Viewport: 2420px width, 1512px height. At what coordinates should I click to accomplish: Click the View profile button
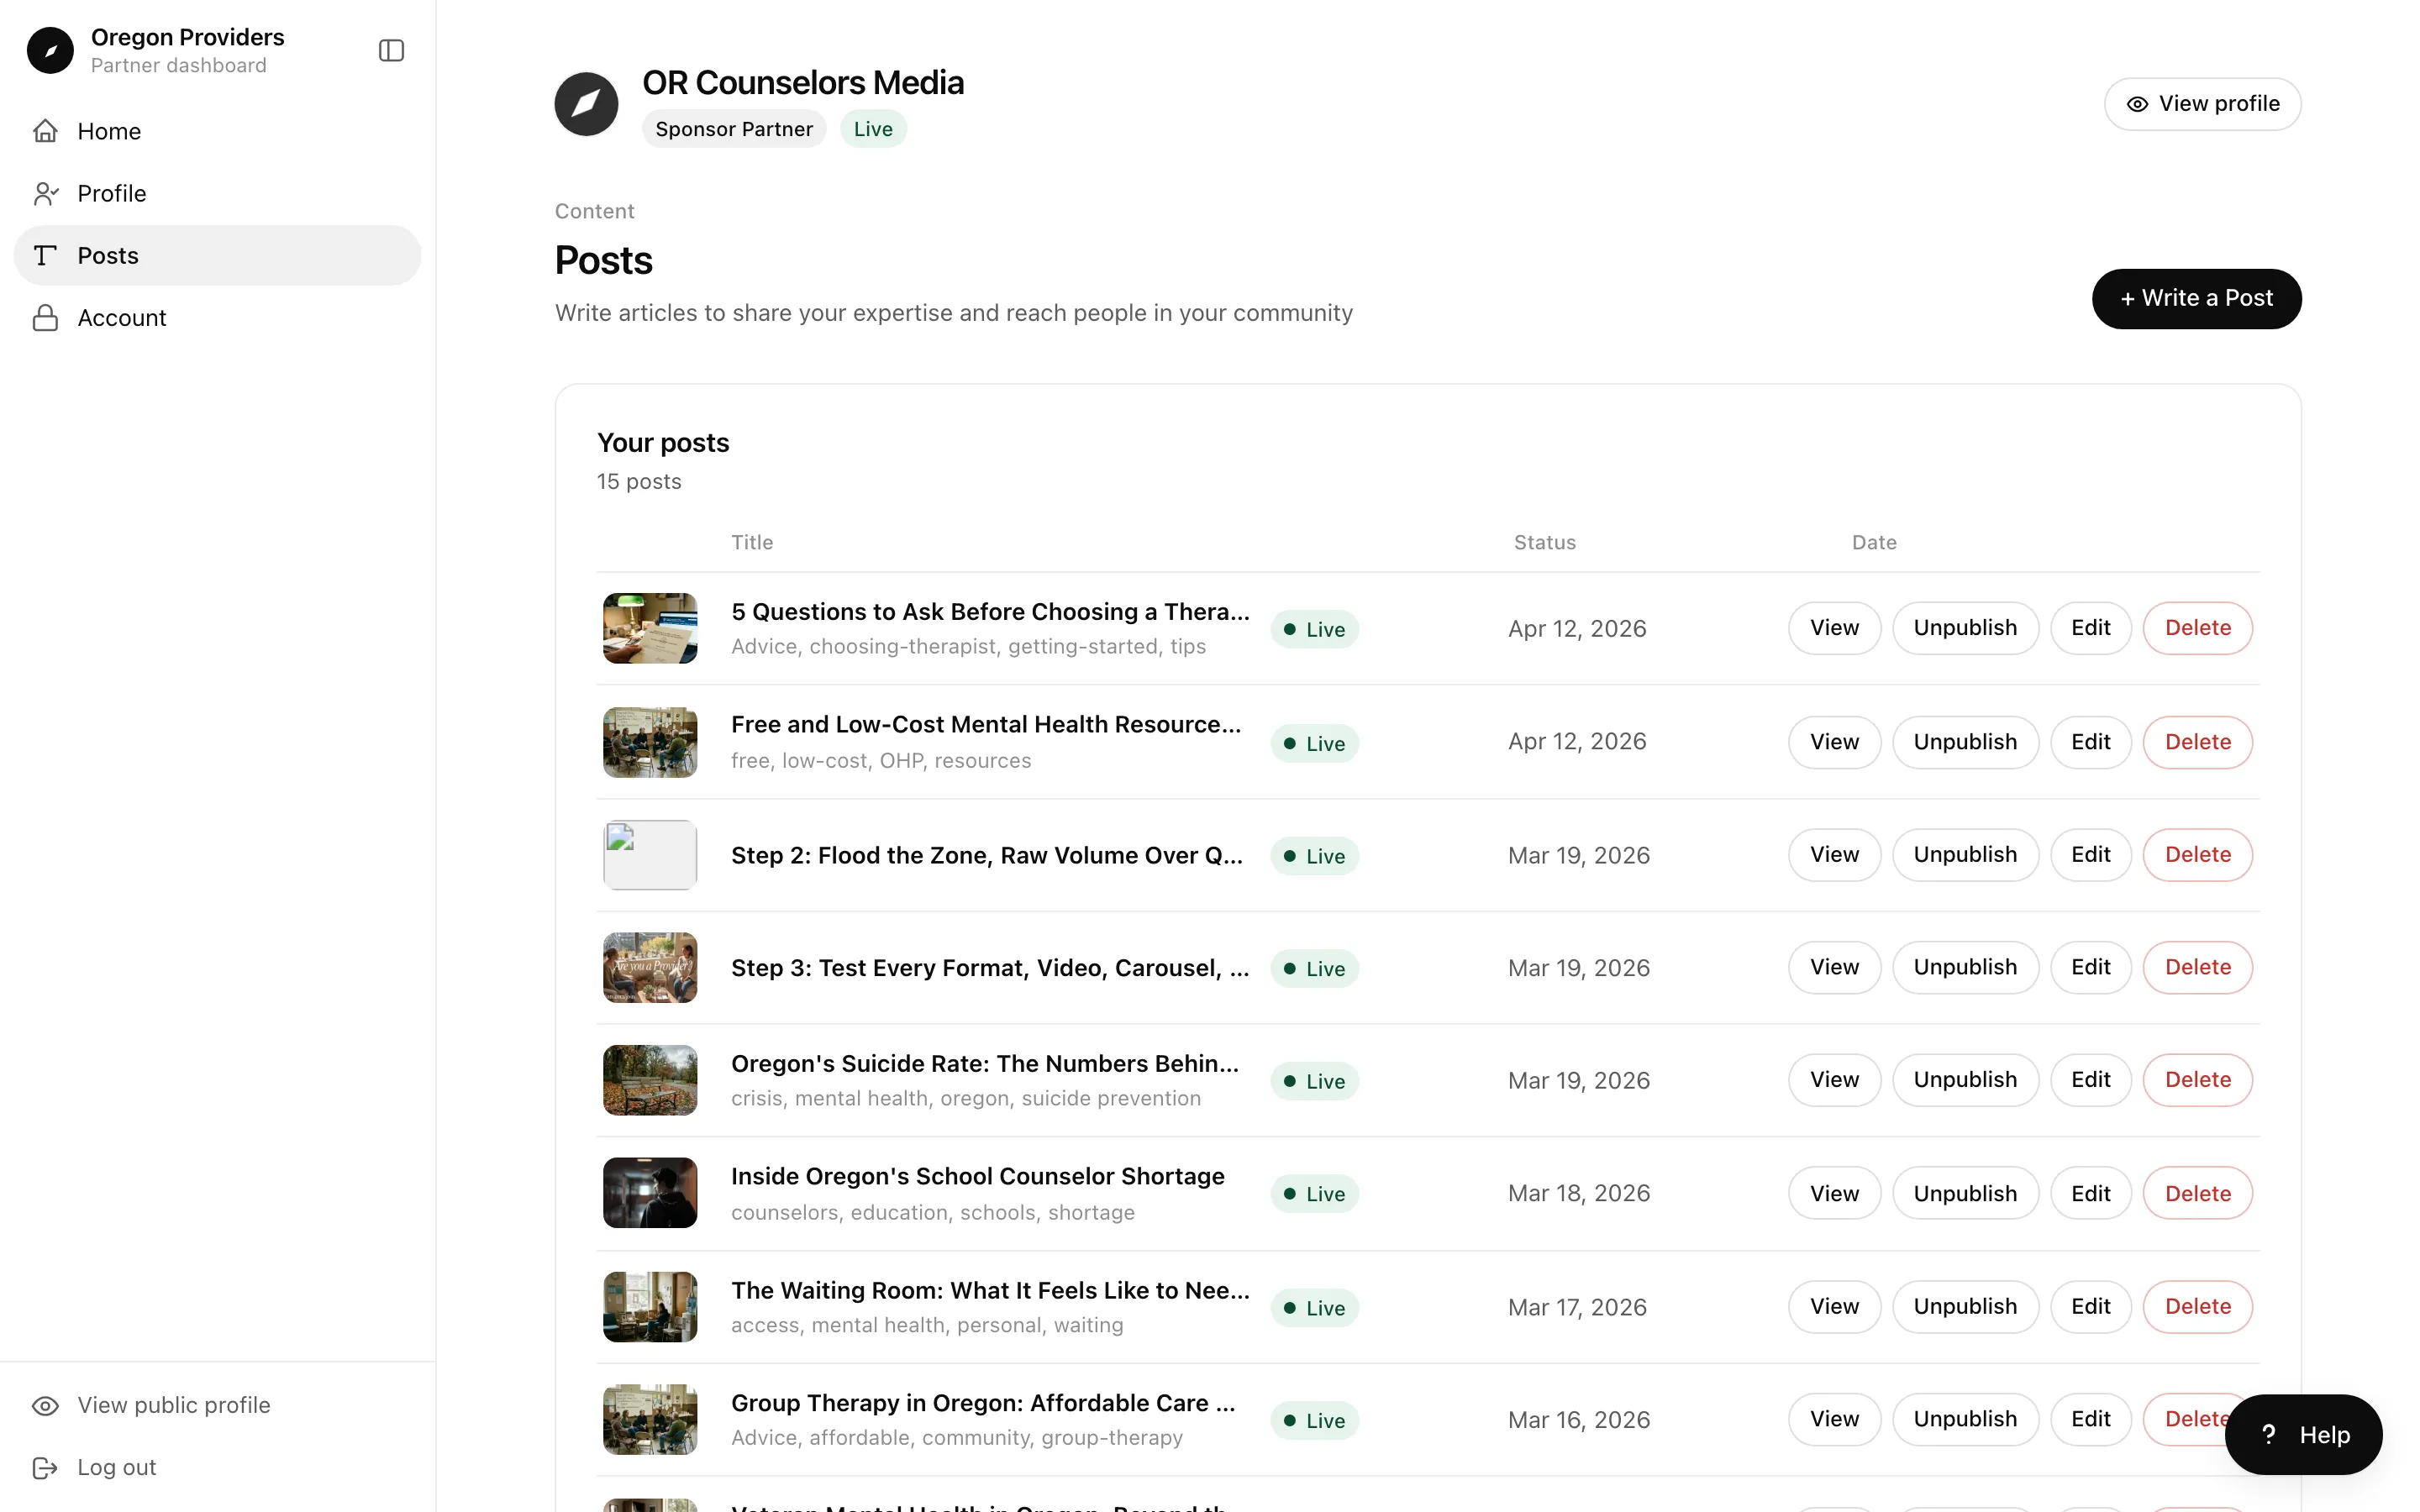point(2202,104)
